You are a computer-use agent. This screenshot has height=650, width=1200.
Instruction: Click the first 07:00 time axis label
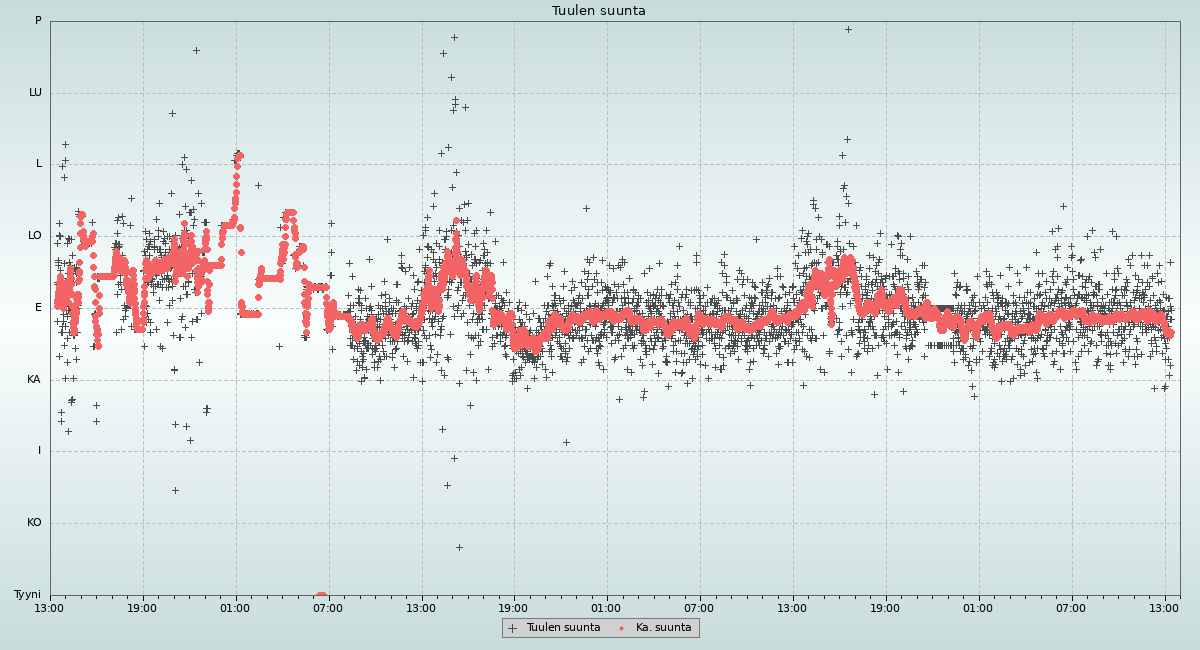point(328,607)
